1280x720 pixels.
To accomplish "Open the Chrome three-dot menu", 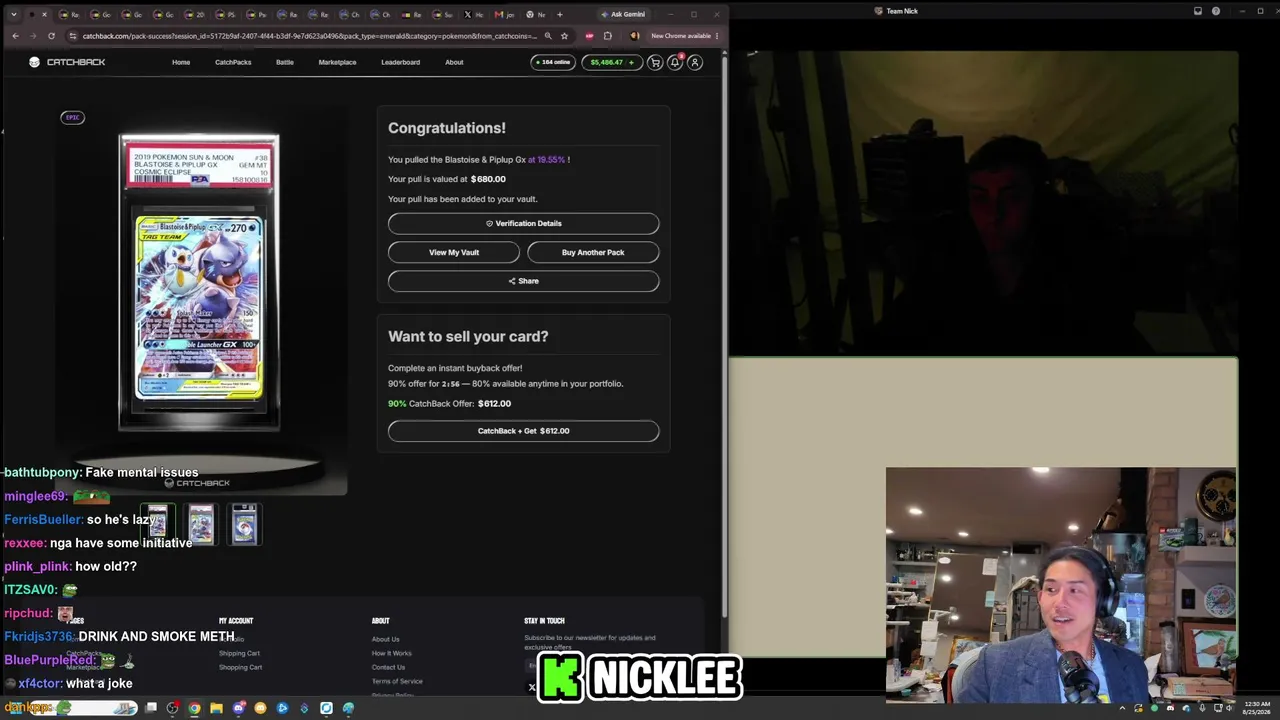I will tap(717, 36).
